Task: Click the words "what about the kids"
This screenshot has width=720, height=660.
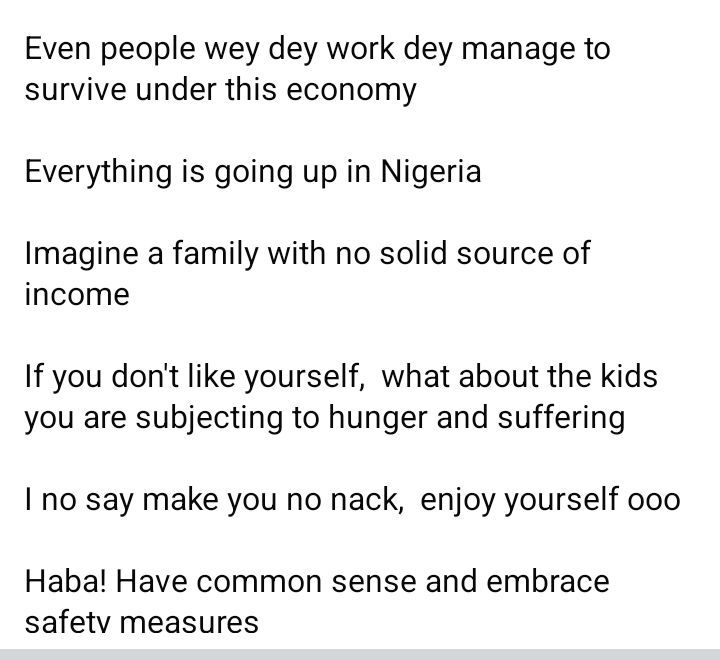Action: pos(521,377)
